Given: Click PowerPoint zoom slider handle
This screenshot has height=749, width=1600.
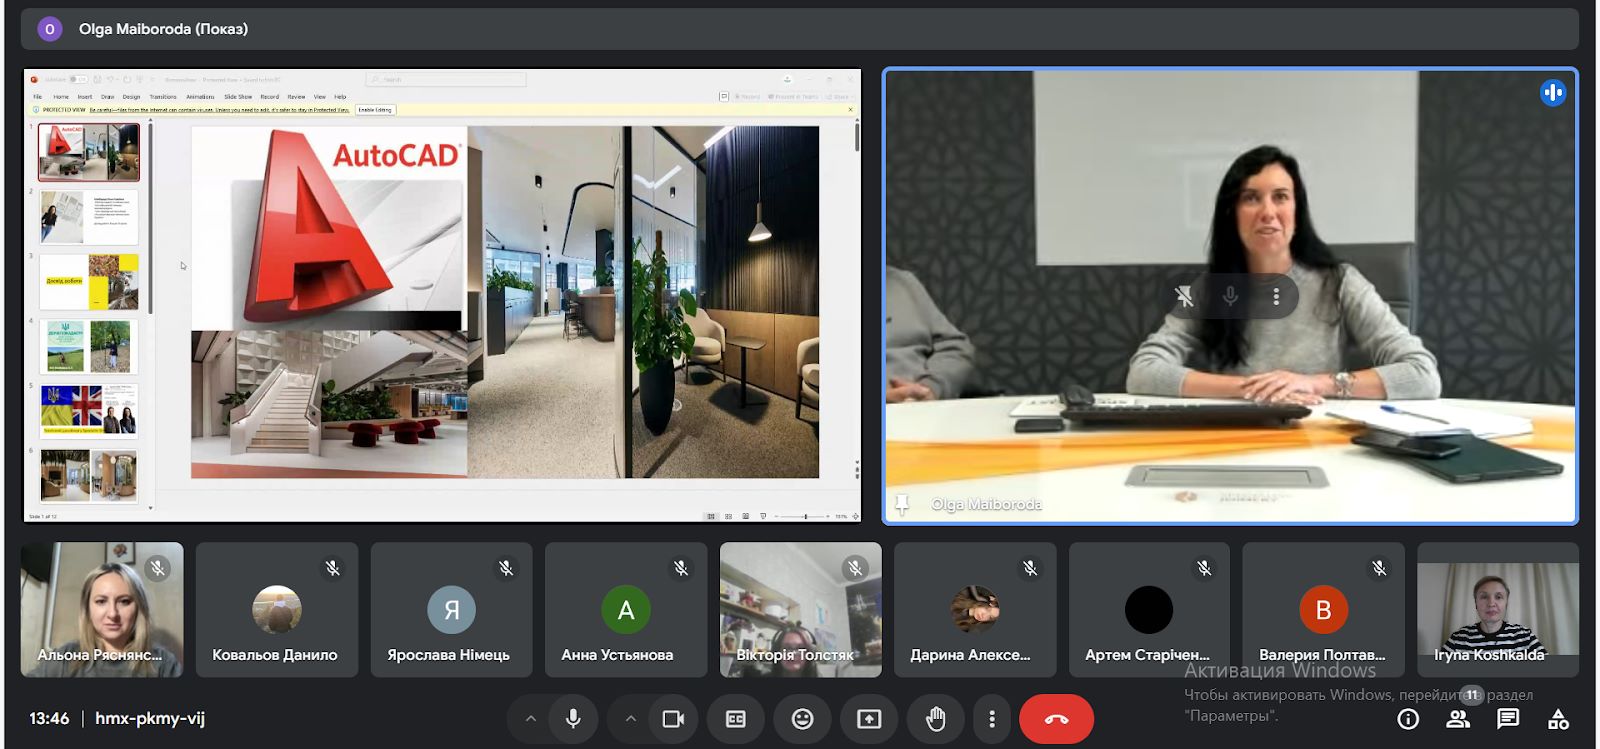Looking at the screenshot, I should coord(805,516).
